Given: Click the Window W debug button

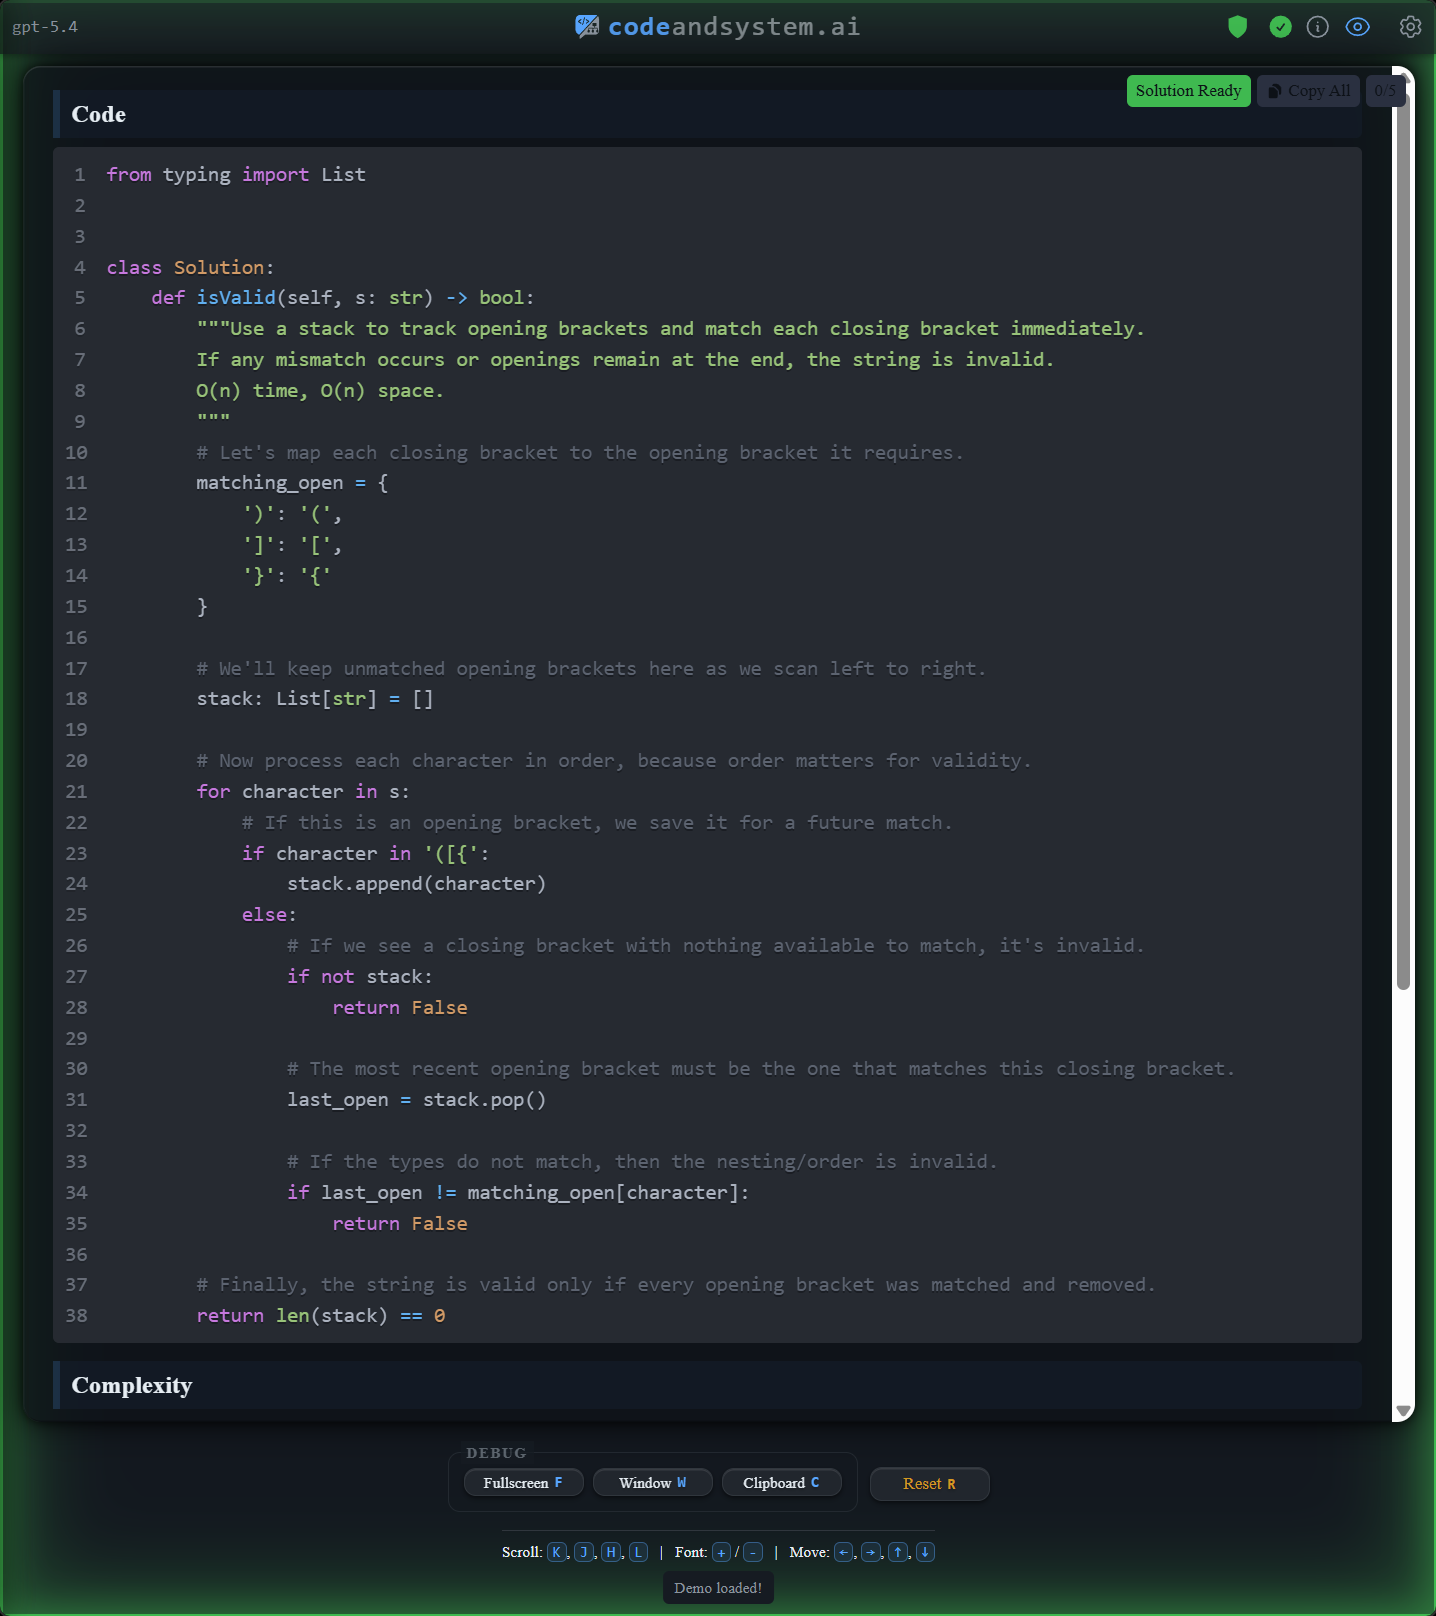Looking at the screenshot, I should tap(652, 1483).
